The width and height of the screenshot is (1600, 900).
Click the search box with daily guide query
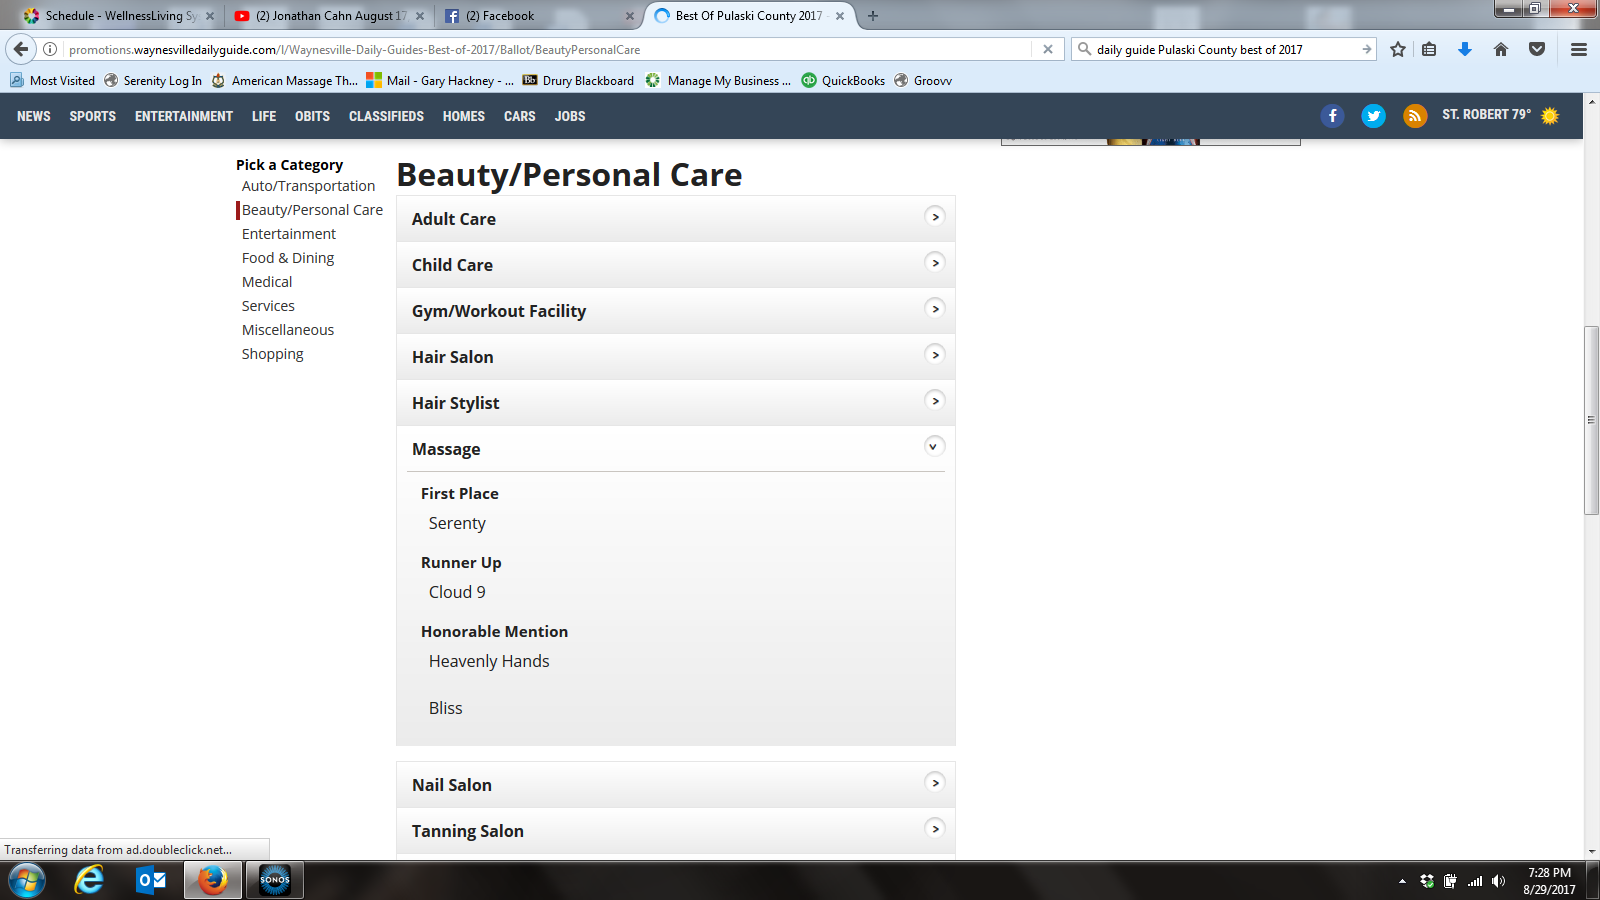(1220, 49)
